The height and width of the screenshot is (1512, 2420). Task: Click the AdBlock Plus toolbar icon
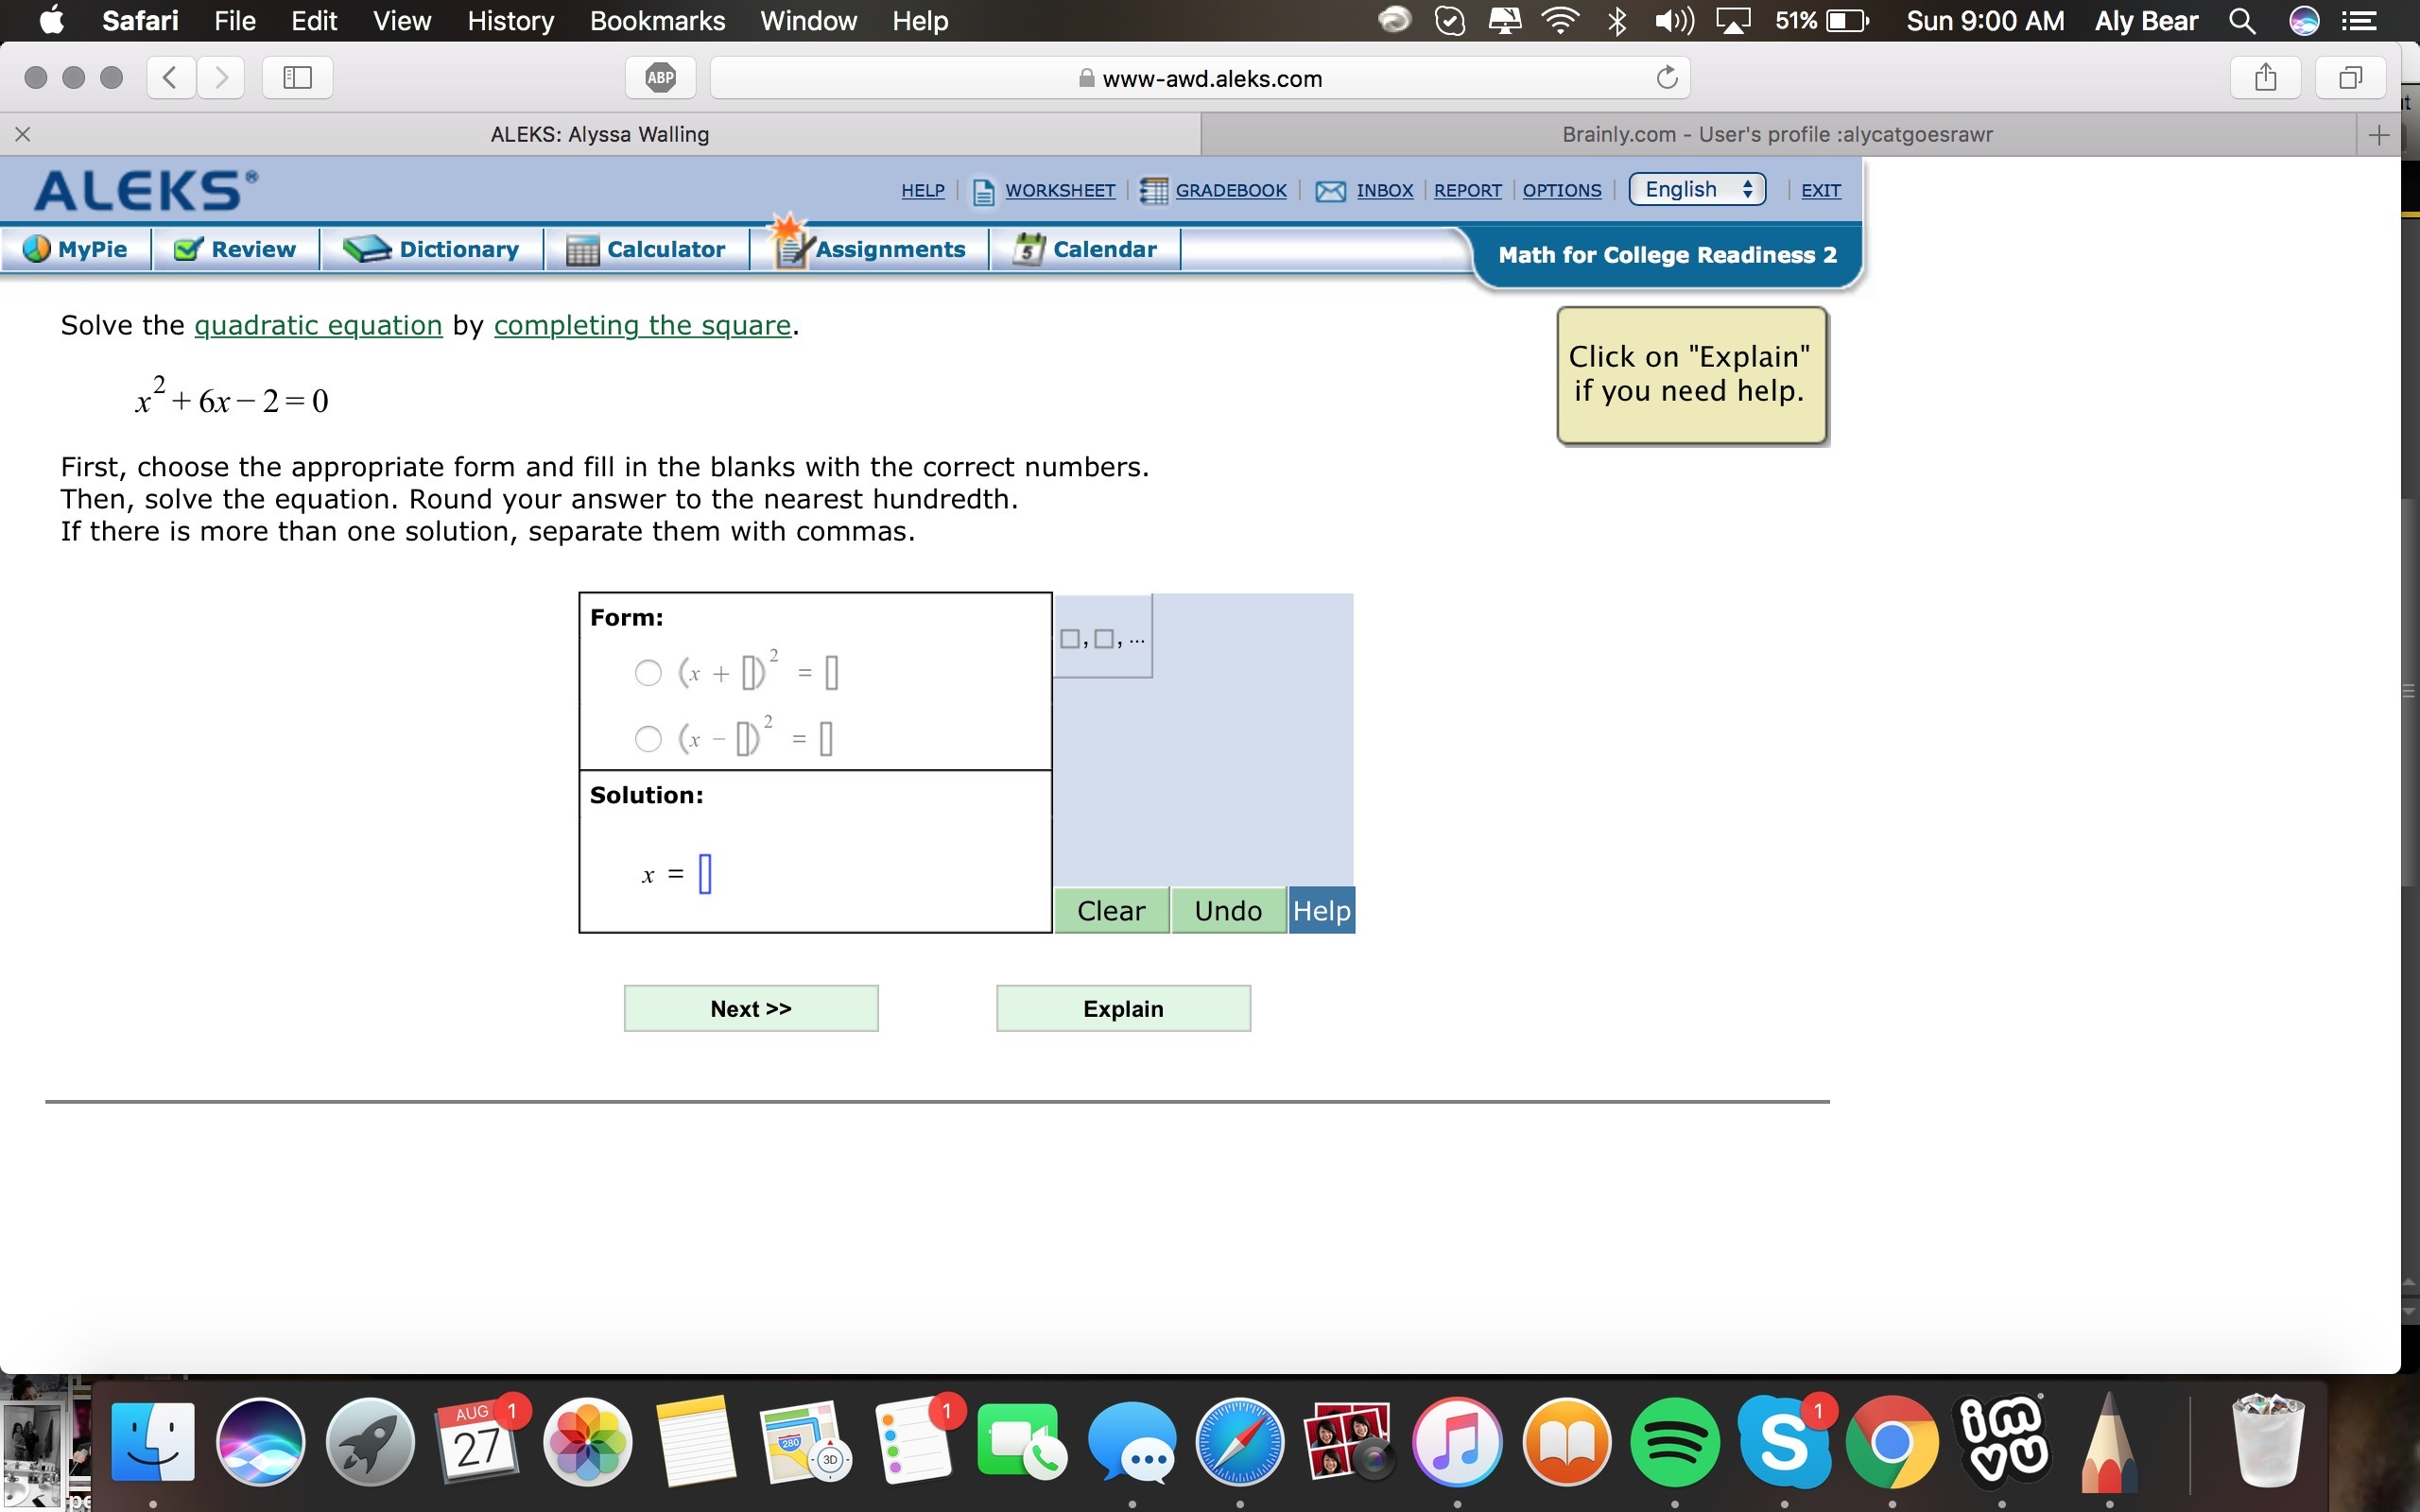[x=660, y=78]
